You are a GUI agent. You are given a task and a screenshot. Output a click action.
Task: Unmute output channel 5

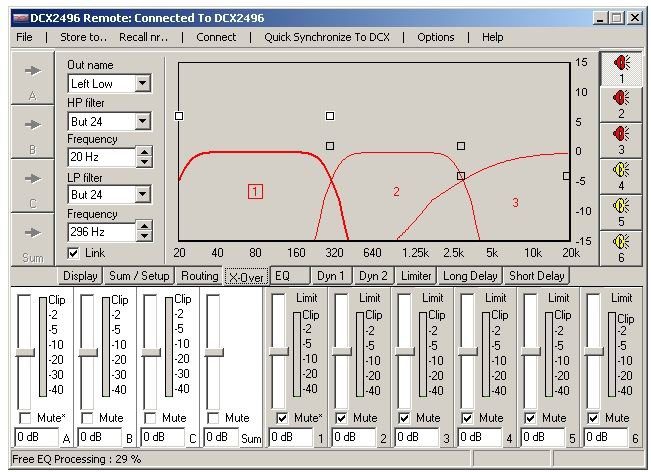click(530, 418)
